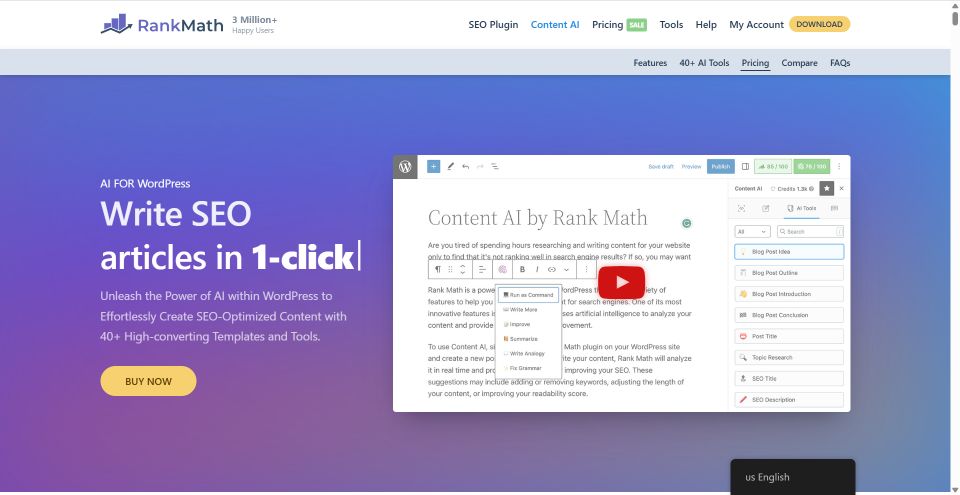The height and width of the screenshot is (495, 960).
Task: Expand the more formatting options chevron
Action: point(566,269)
